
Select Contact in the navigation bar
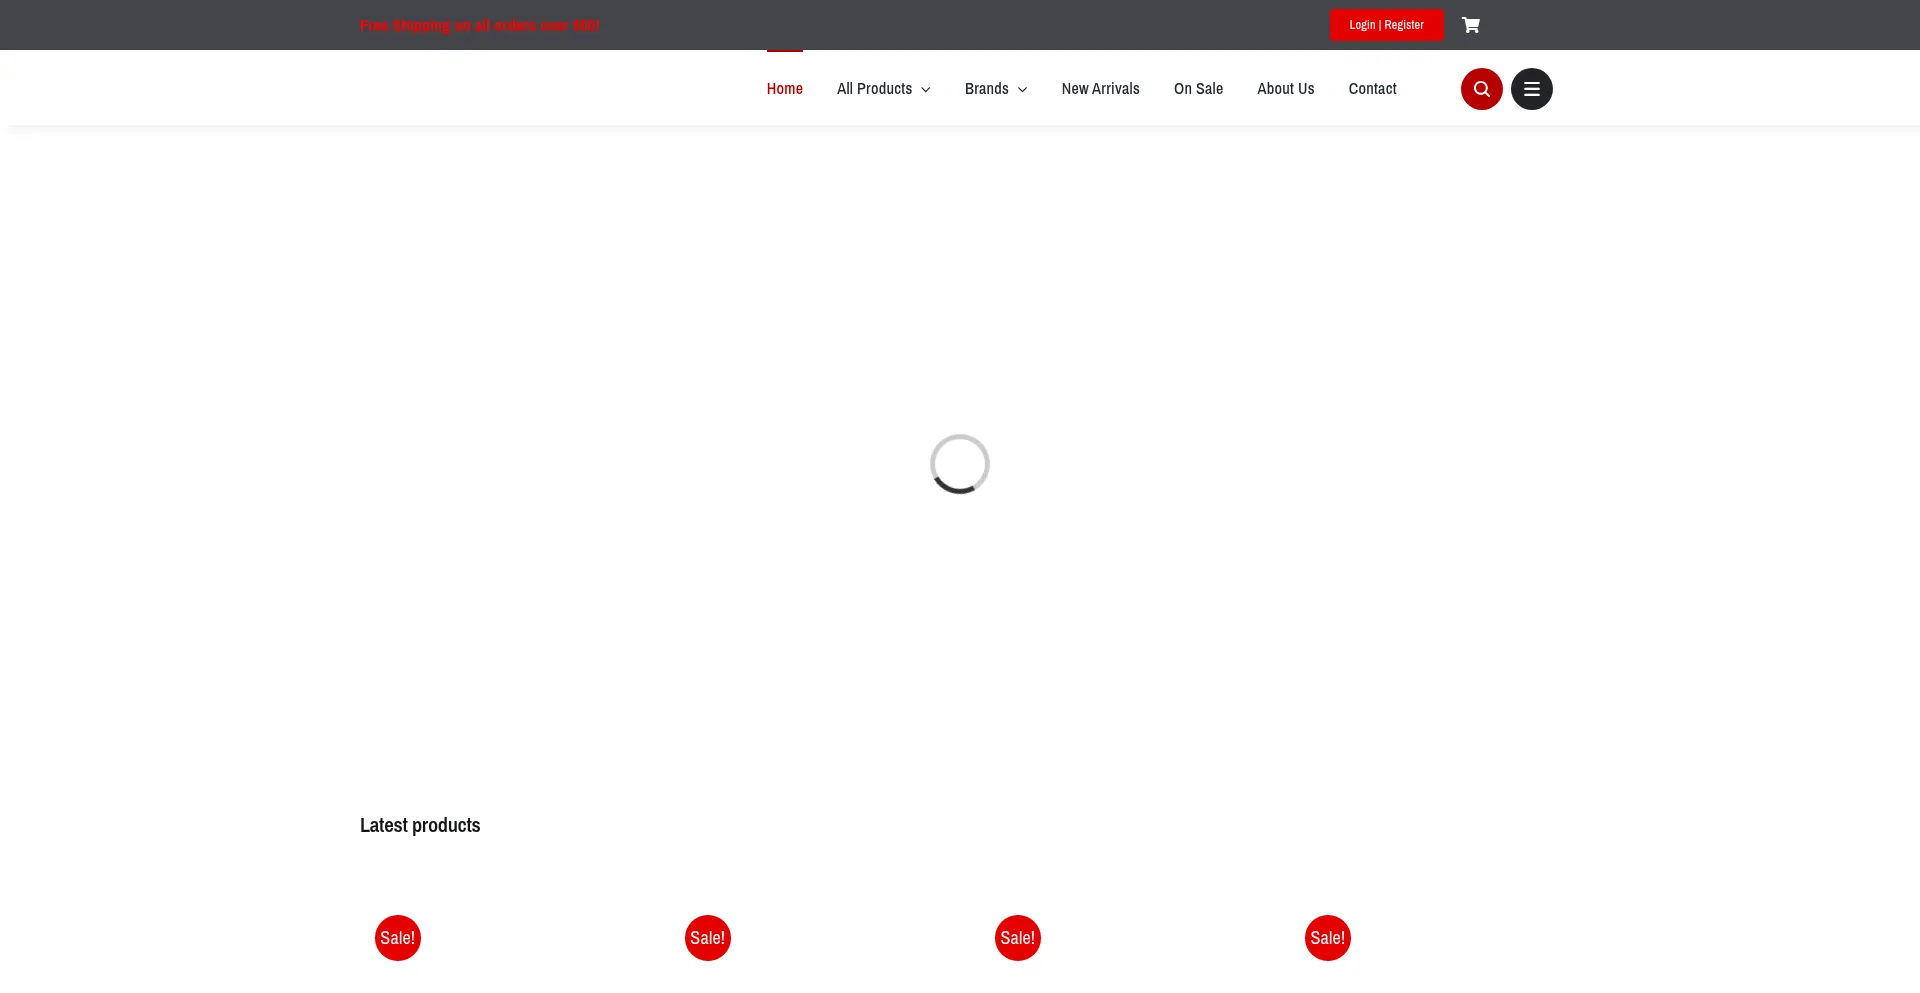1372,89
